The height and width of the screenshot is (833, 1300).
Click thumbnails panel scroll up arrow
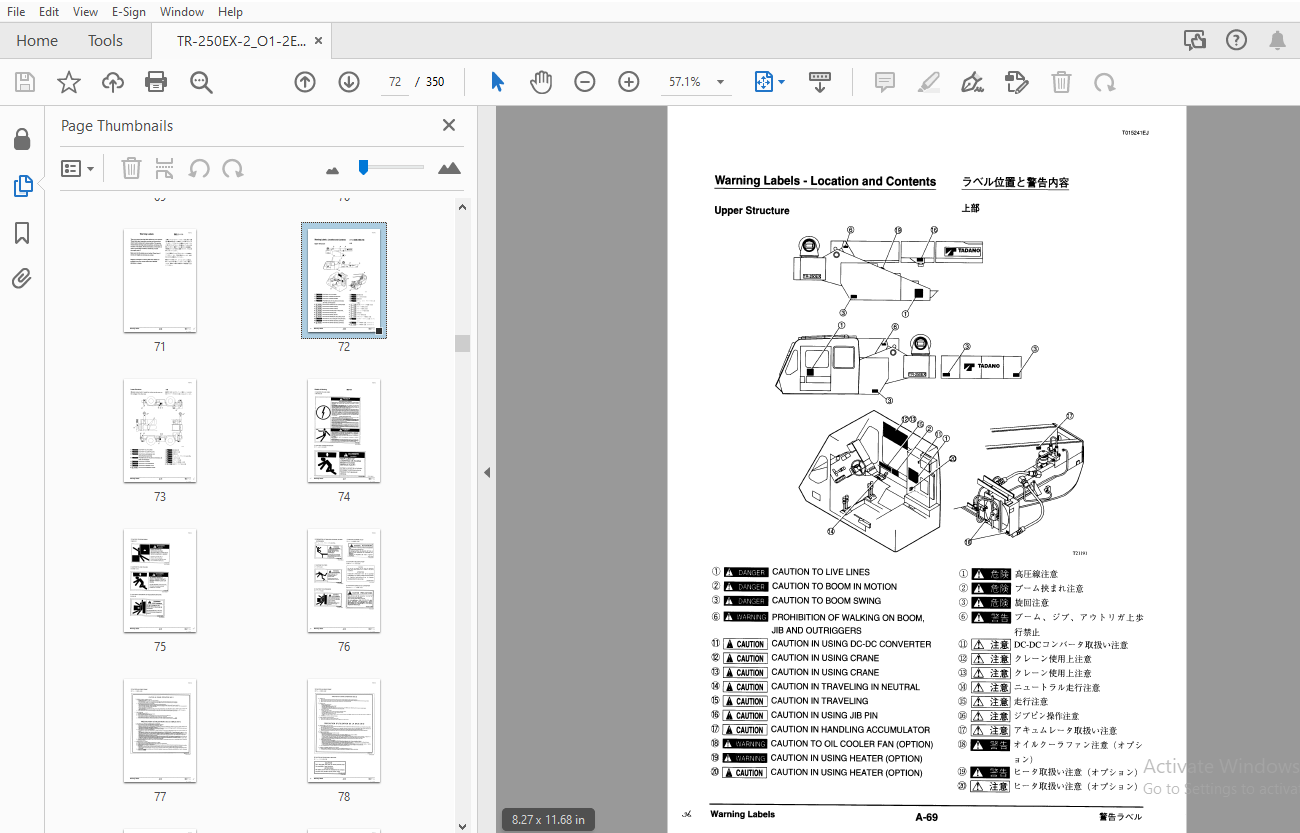point(462,207)
